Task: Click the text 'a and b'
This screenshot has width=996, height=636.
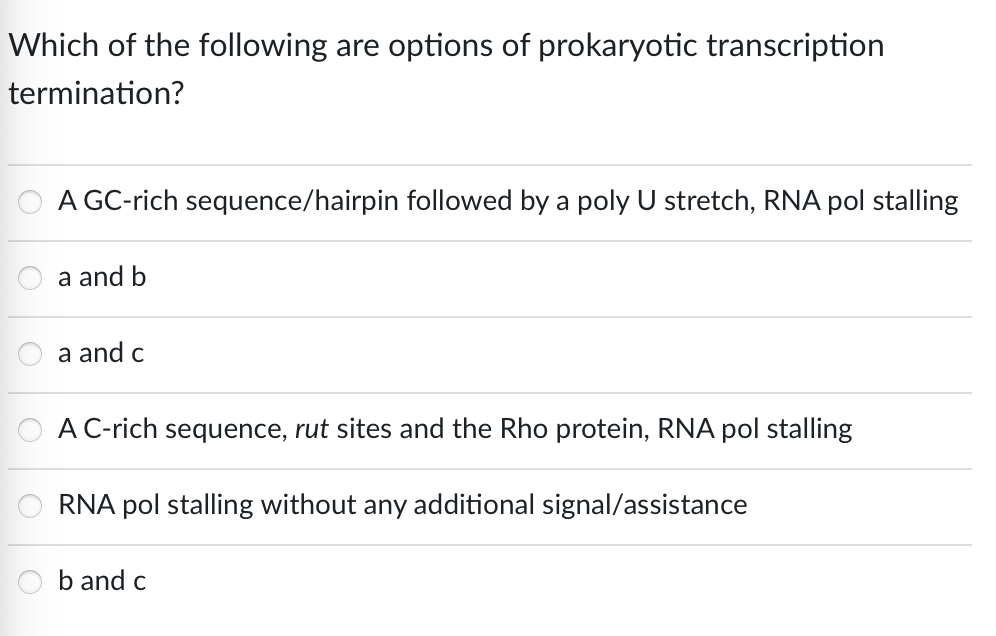Action: [101, 277]
